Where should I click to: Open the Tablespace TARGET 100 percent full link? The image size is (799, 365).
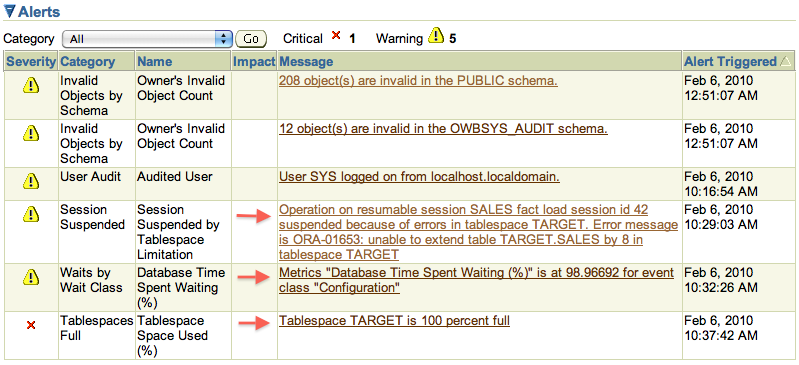(x=394, y=321)
